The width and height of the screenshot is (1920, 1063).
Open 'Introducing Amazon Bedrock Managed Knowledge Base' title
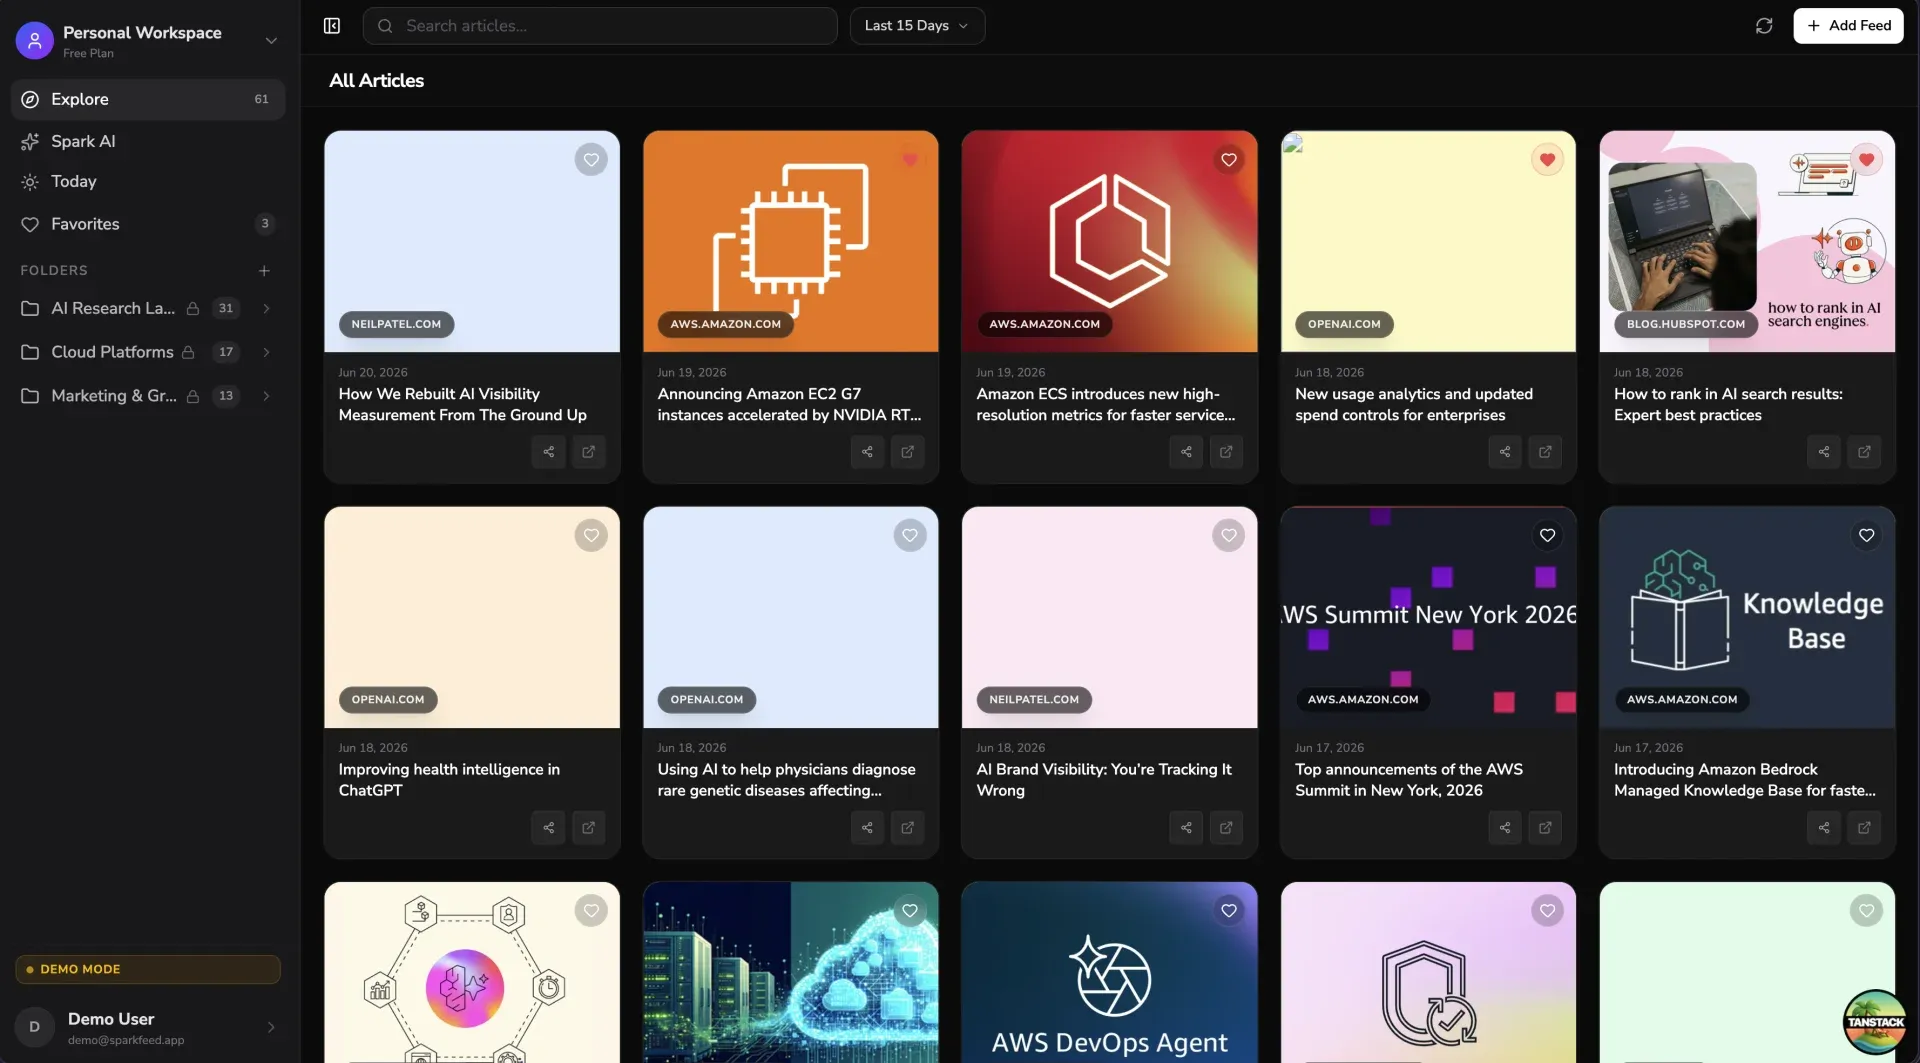pos(1744,780)
